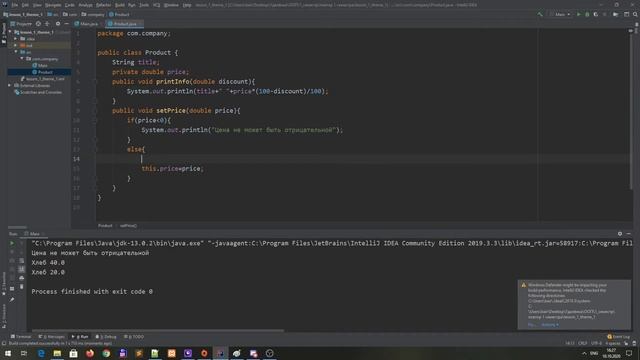The height and width of the screenshot is (360, 640).
Task: Open the Terminal tool window tab
Action: 21,337
